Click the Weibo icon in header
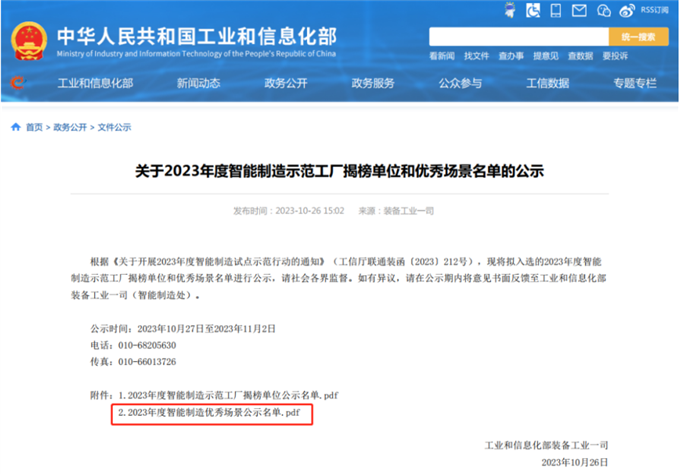The height and width of the screenshot is (474, 680). coord(627,10)
